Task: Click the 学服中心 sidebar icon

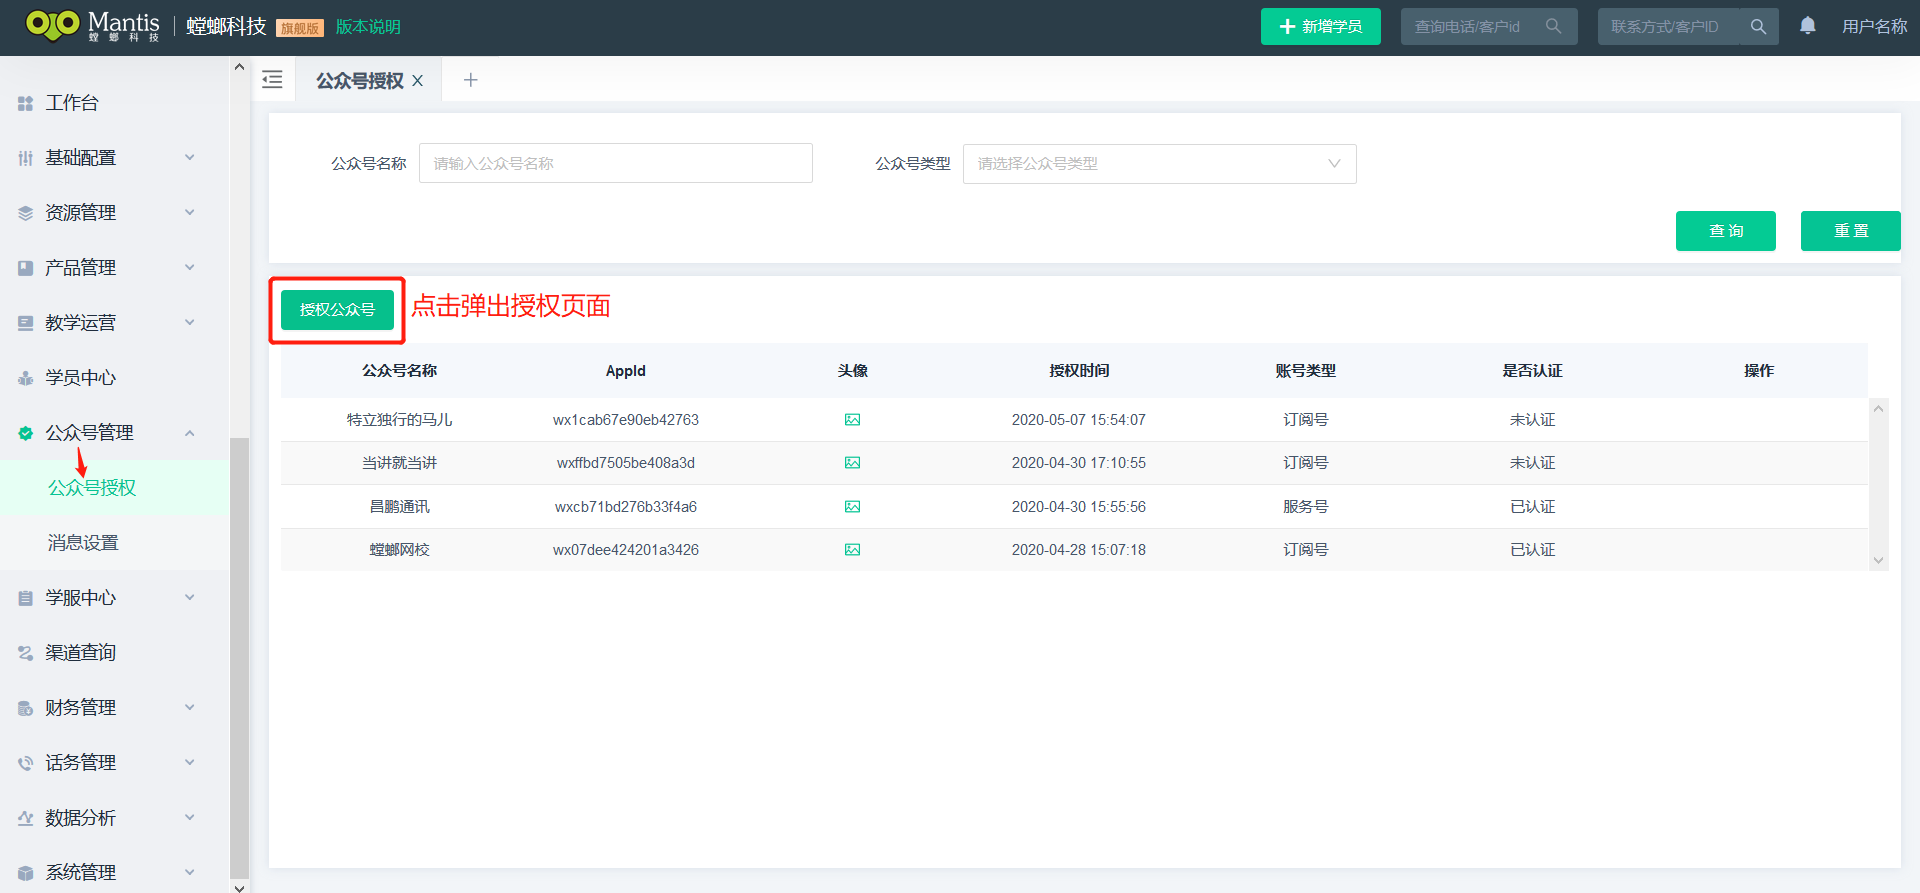Action: 26,598
